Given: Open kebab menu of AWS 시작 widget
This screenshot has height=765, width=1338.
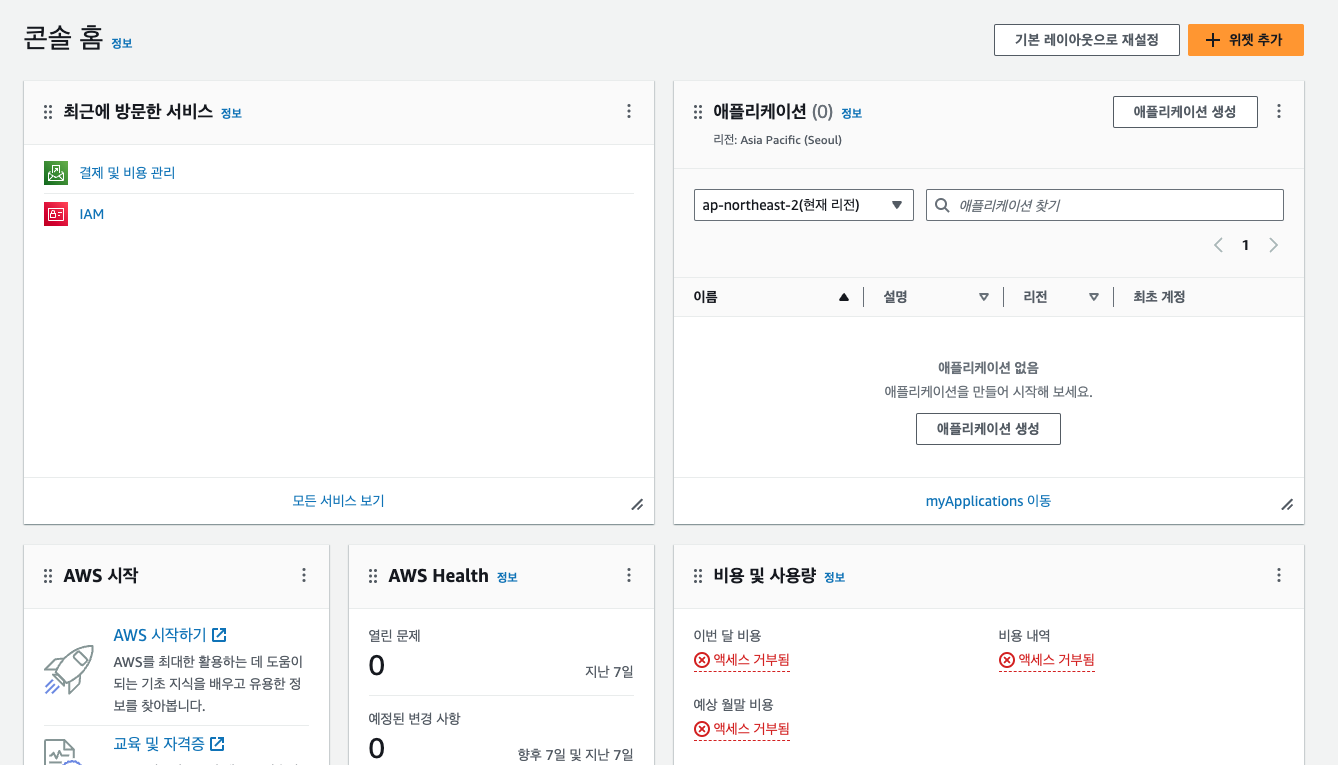Looking at the screenshot, I should point(304,575).
